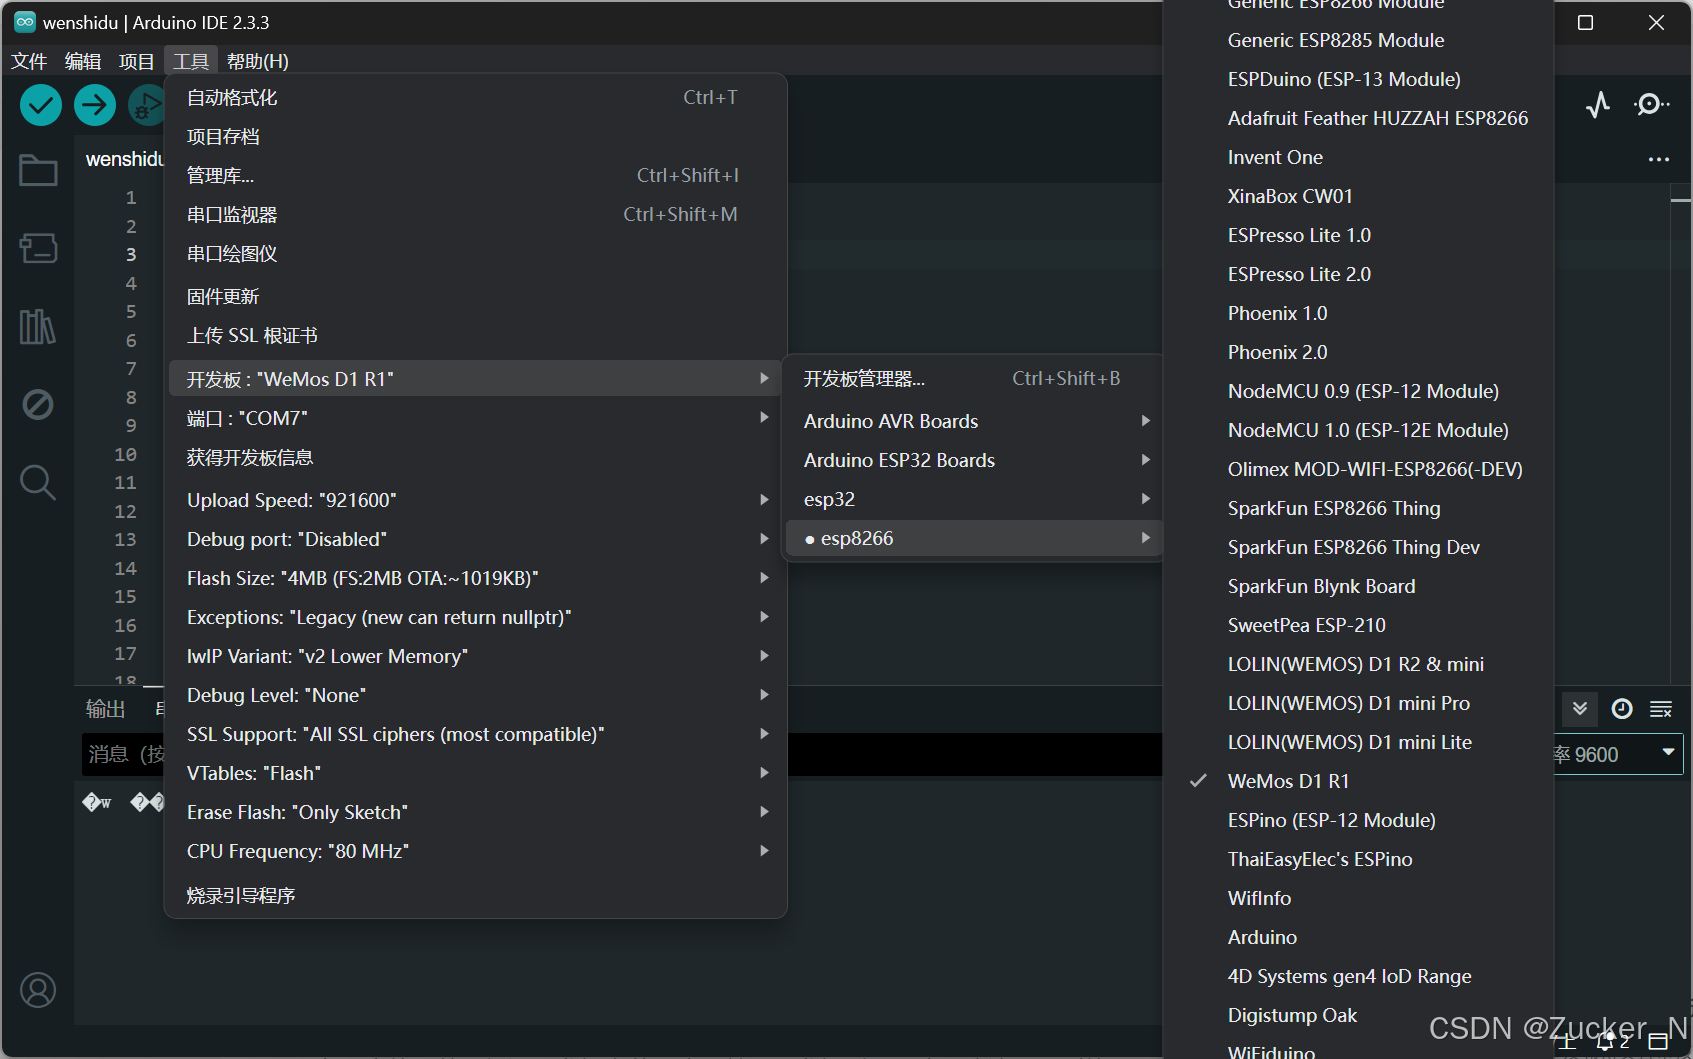Open the Sketchbook folder sidebar icon

coord(38,170)
